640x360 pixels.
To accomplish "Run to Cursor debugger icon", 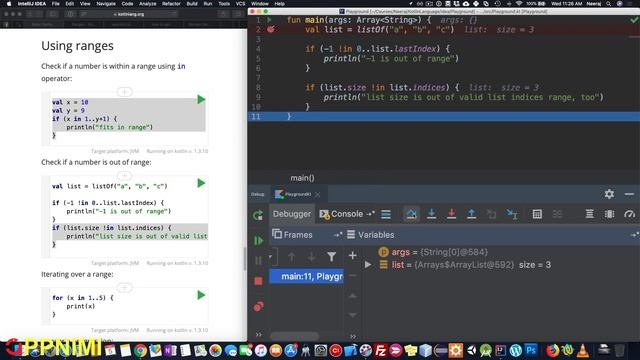I will 512,214.
